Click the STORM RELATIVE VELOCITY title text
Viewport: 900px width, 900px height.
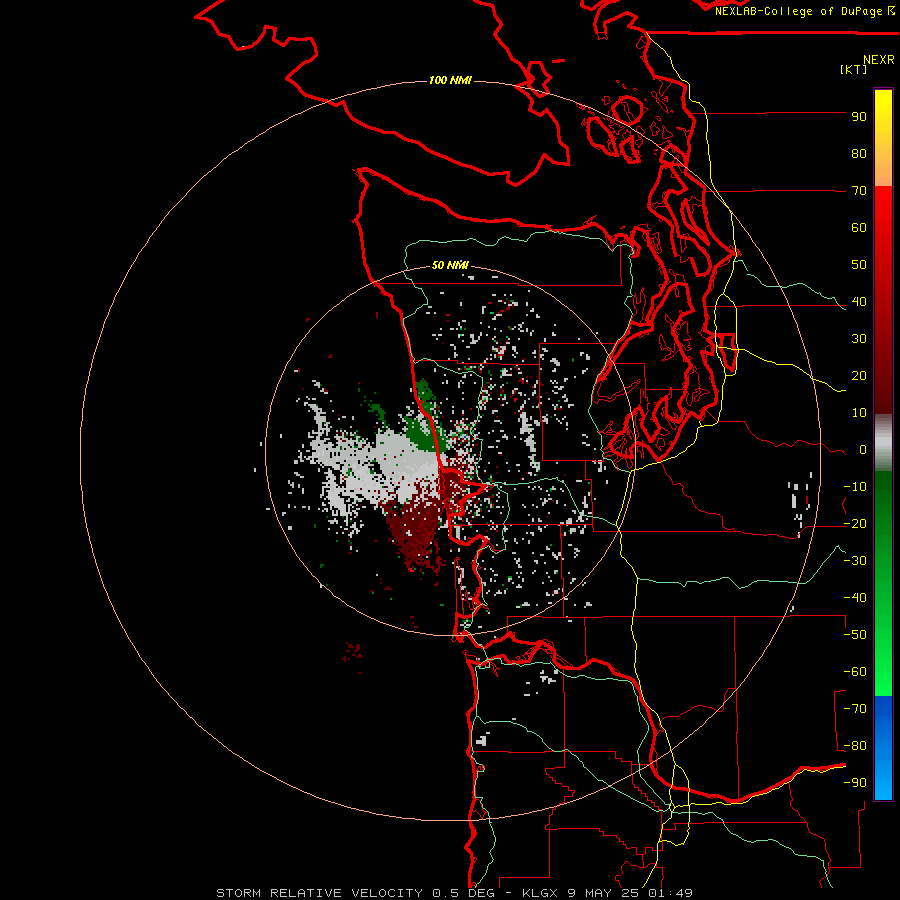click(319, 893)
